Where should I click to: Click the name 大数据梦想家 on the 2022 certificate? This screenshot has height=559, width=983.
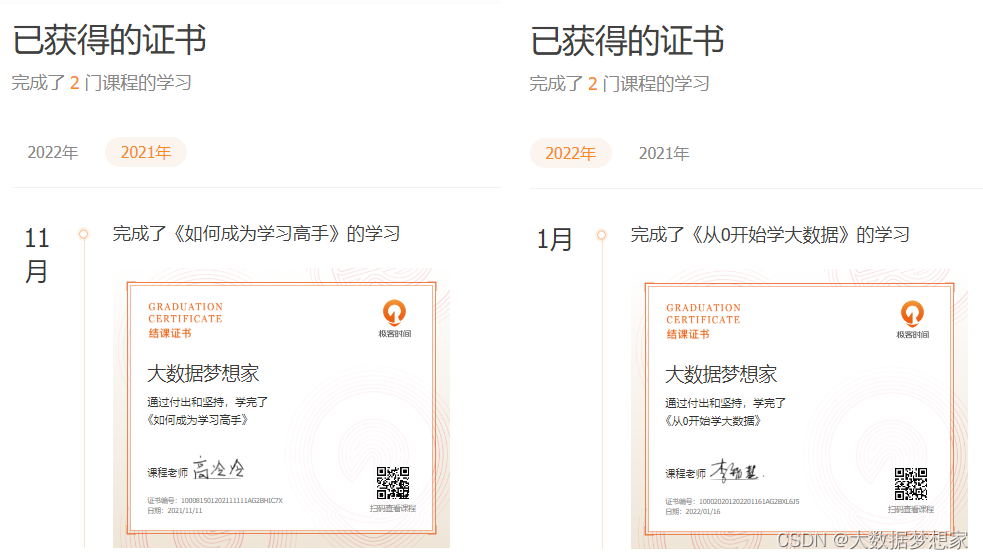(721, 375)
